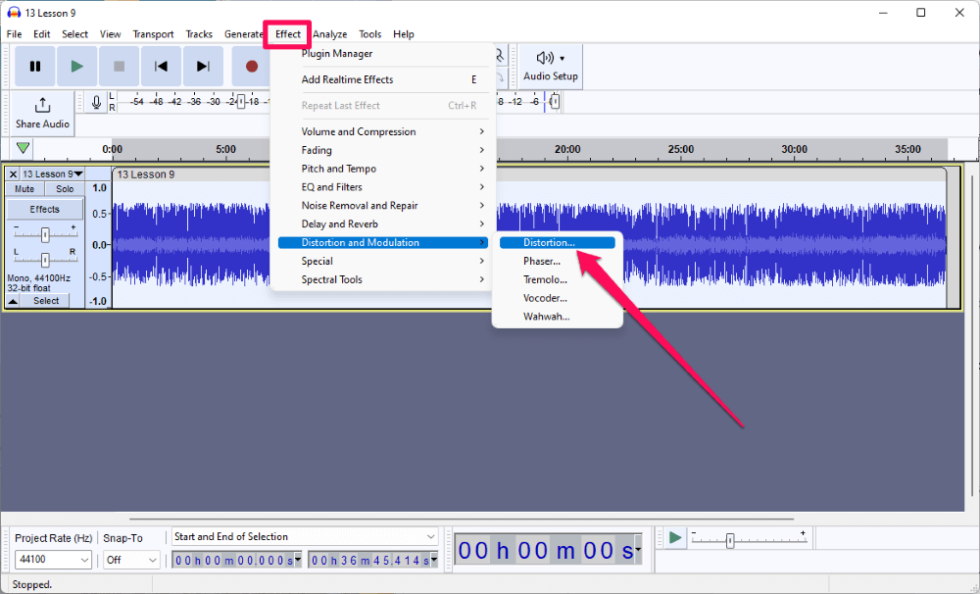980x594 pixels.
Task: Click the microphone recording meter icon
Action: tap(96, 101)
